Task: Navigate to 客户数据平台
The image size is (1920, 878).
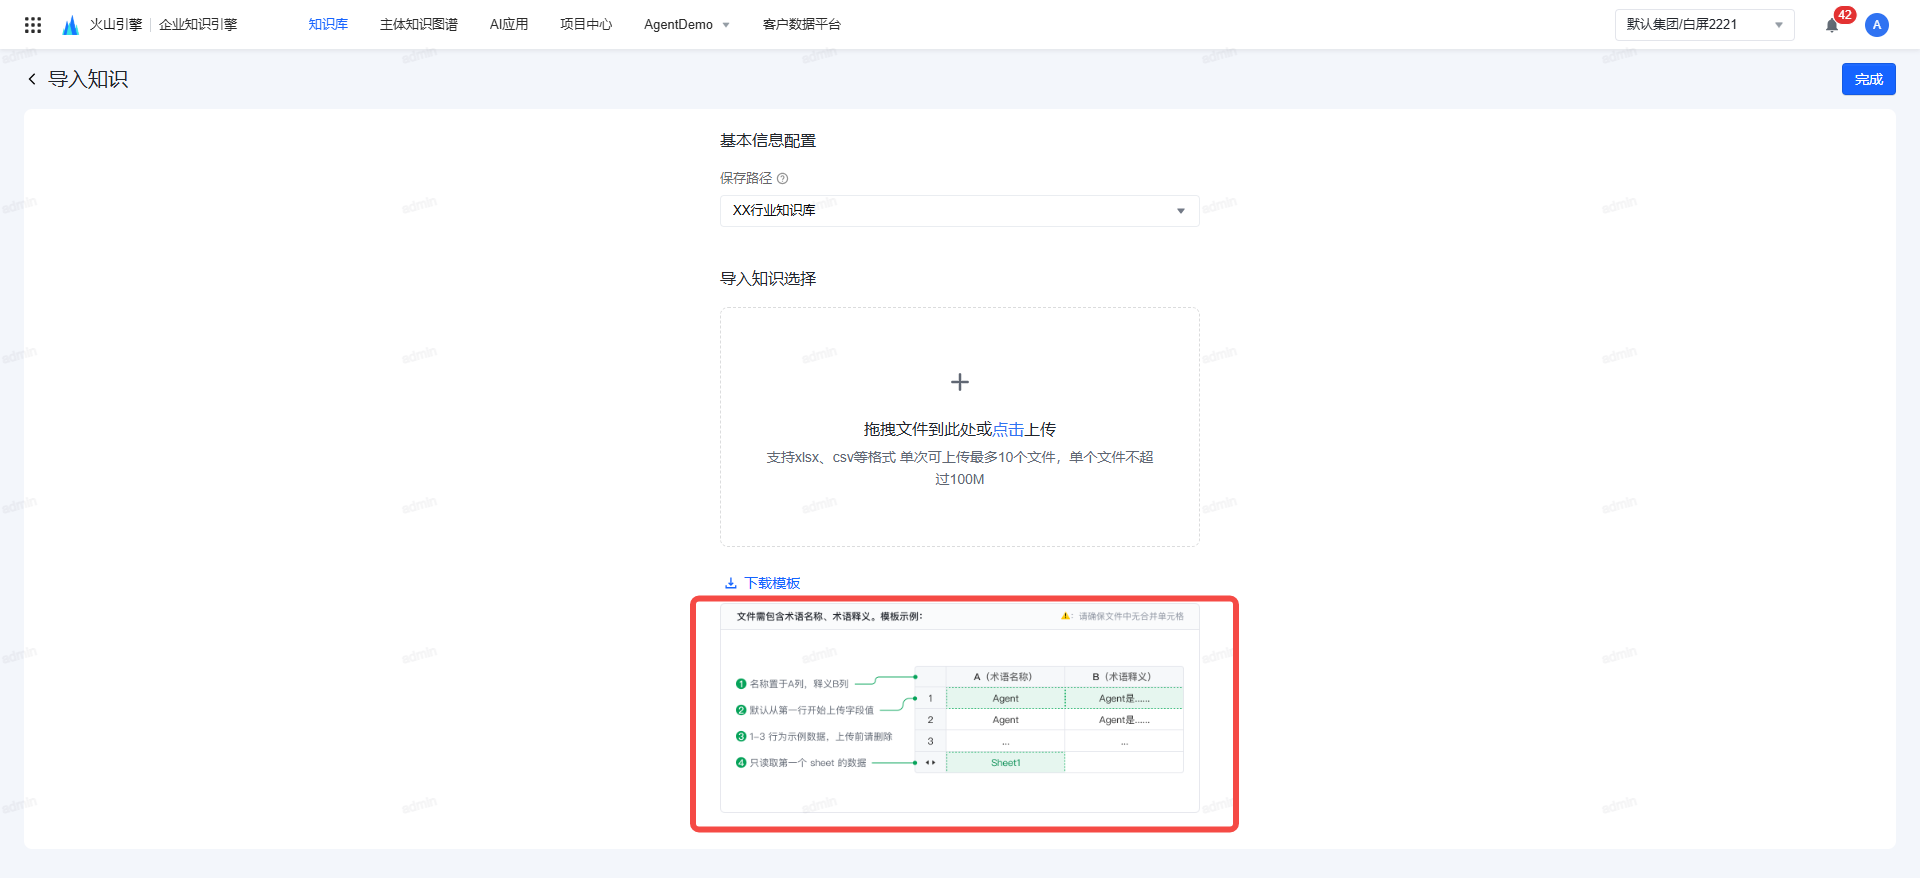Action: (x=801, y=25)
